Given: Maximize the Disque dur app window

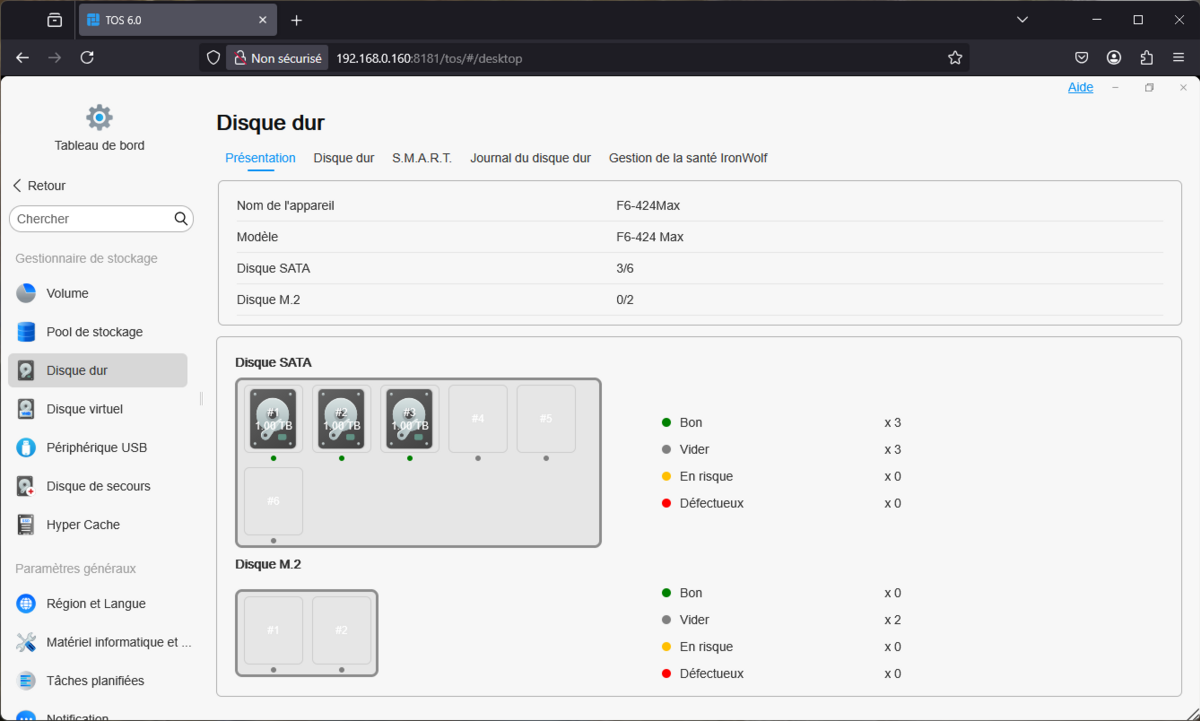Looking at the screenshot, I should pos(1150,88).
